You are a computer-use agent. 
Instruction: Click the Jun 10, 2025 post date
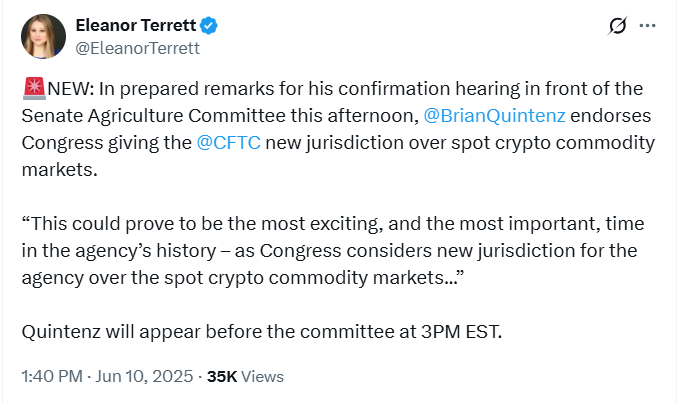144,376
